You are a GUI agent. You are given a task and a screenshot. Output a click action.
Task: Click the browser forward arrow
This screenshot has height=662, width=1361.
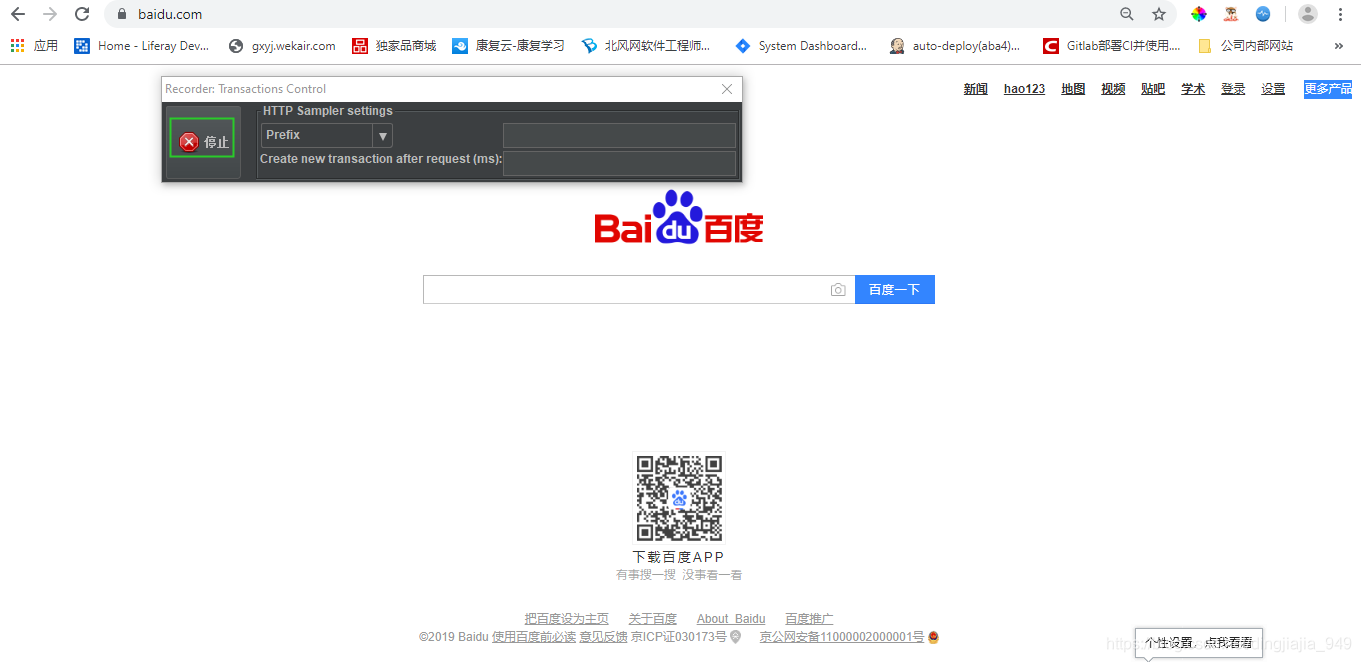[50, 14]
